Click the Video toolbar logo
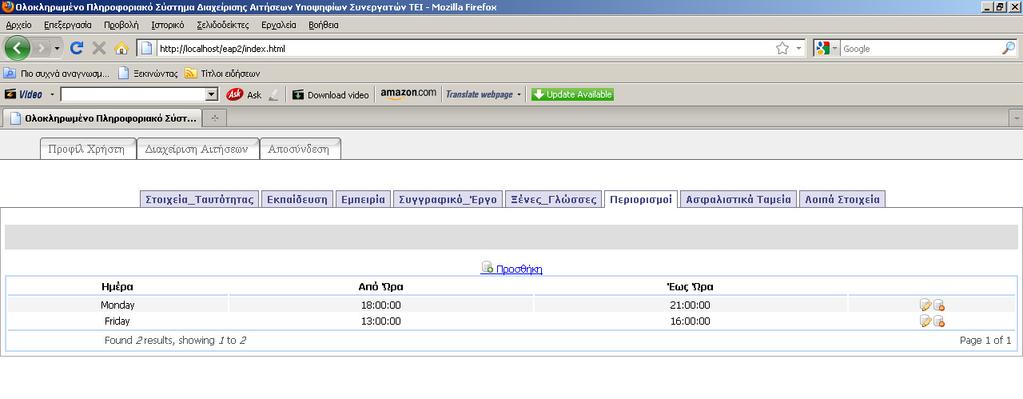The height and width of the screenshot is (399, 1023). pos(23,95)
